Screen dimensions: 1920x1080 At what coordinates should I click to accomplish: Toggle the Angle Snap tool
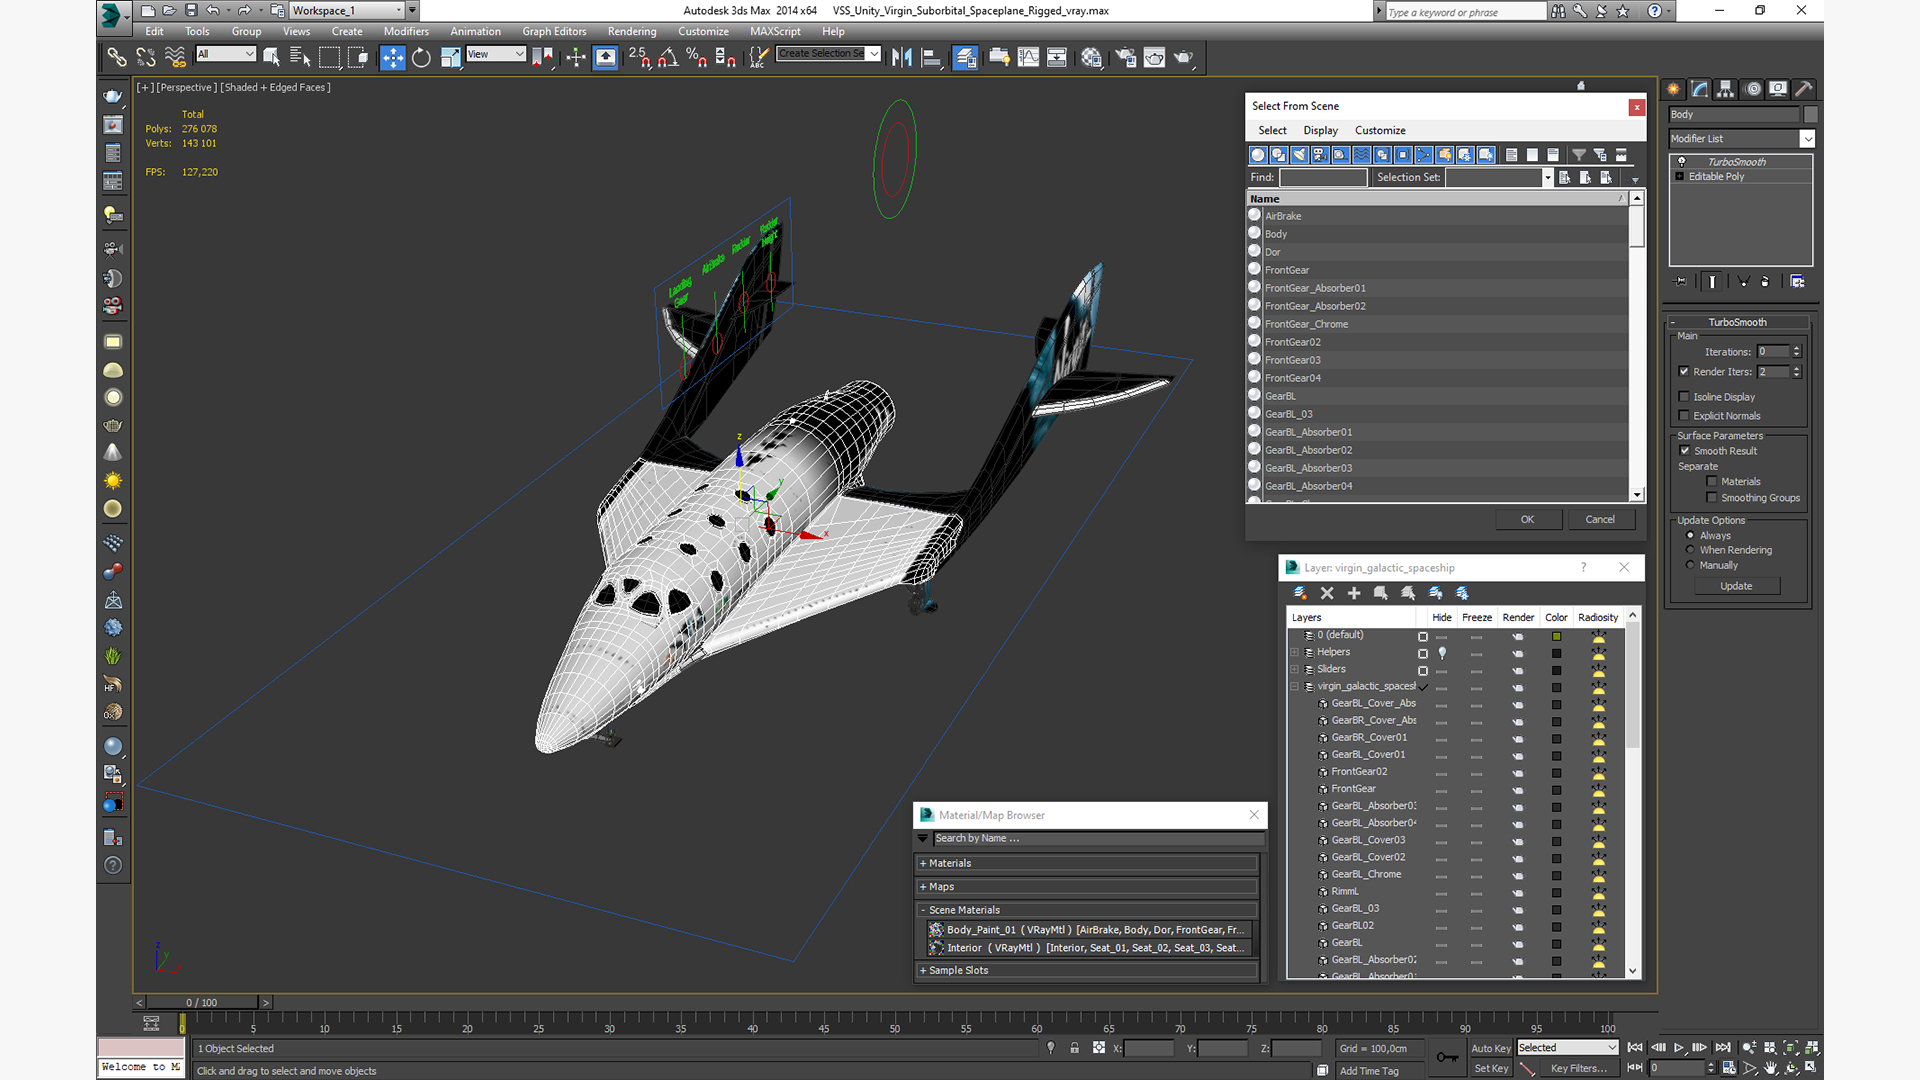point(668,57)
